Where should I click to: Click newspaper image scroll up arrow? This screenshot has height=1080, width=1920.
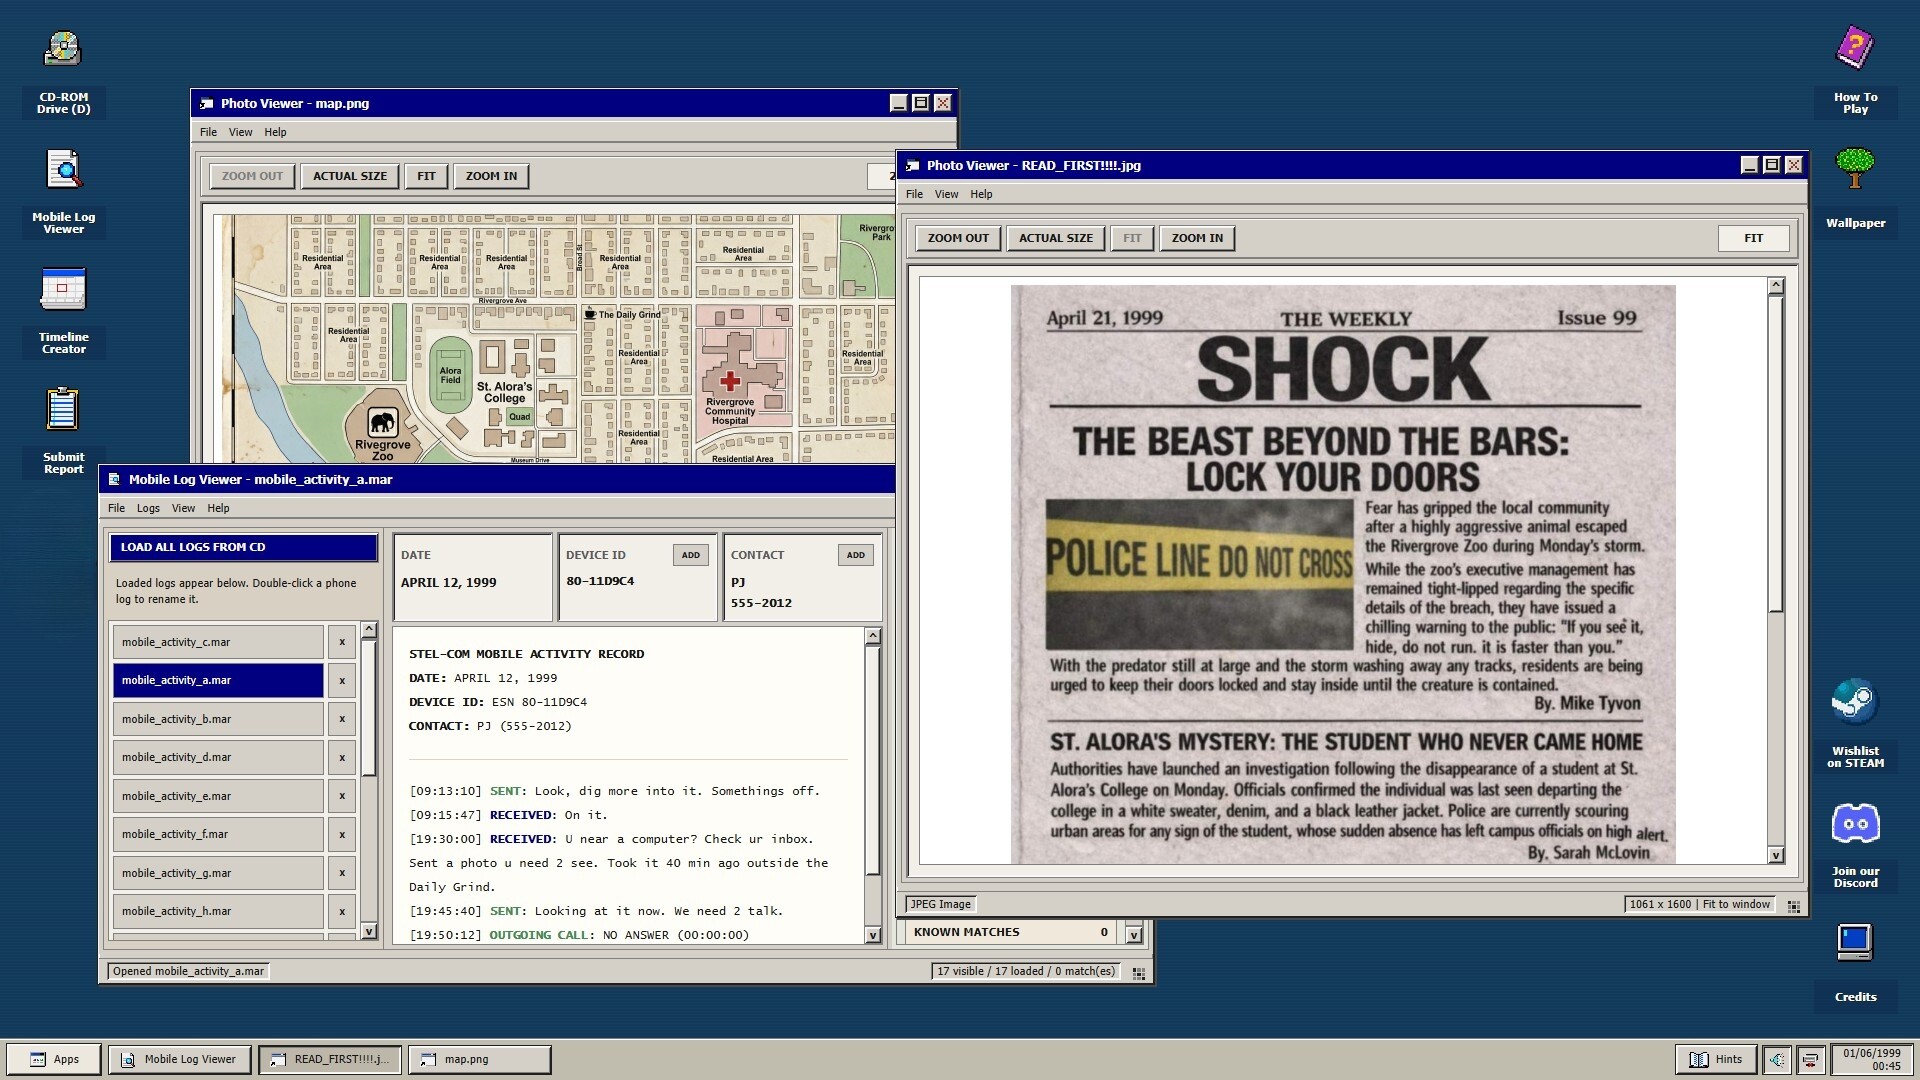click(1776, 286)
